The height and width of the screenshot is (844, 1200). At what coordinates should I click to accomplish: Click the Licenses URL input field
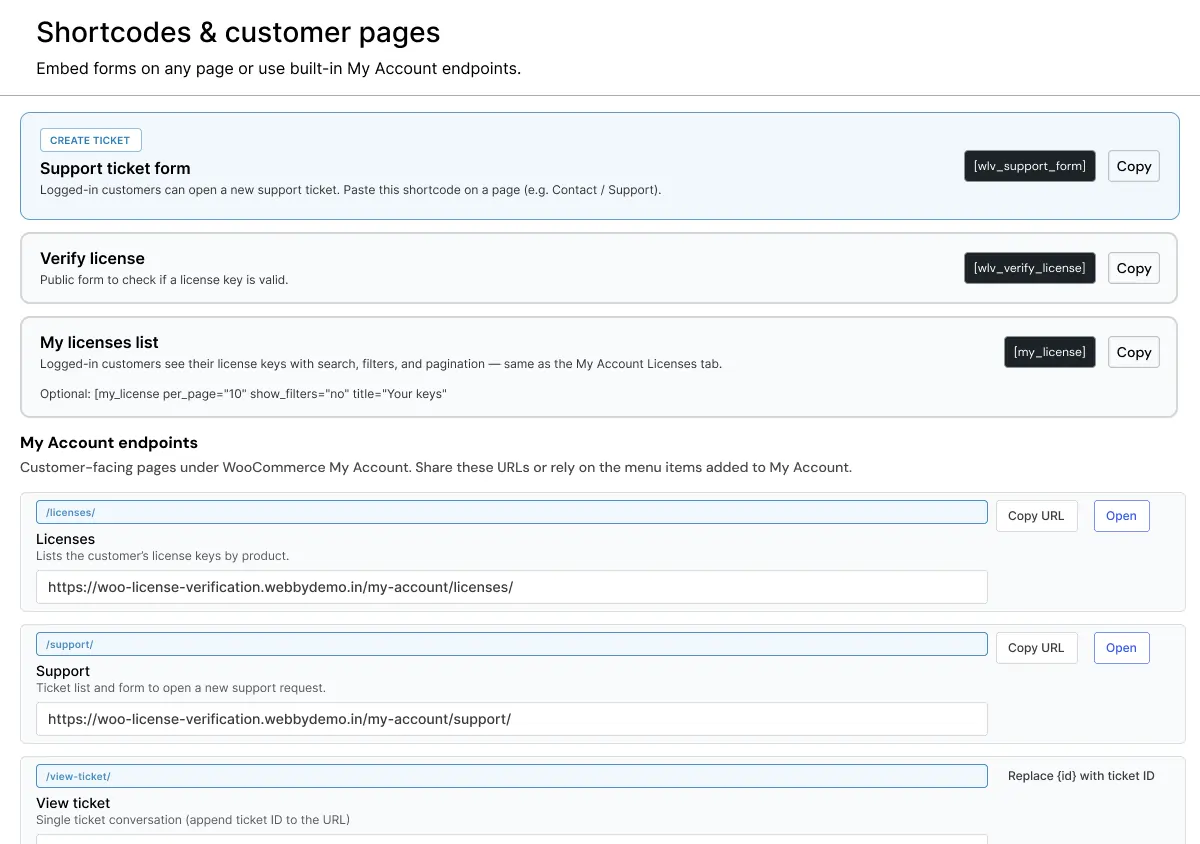[x=511, y=587]
